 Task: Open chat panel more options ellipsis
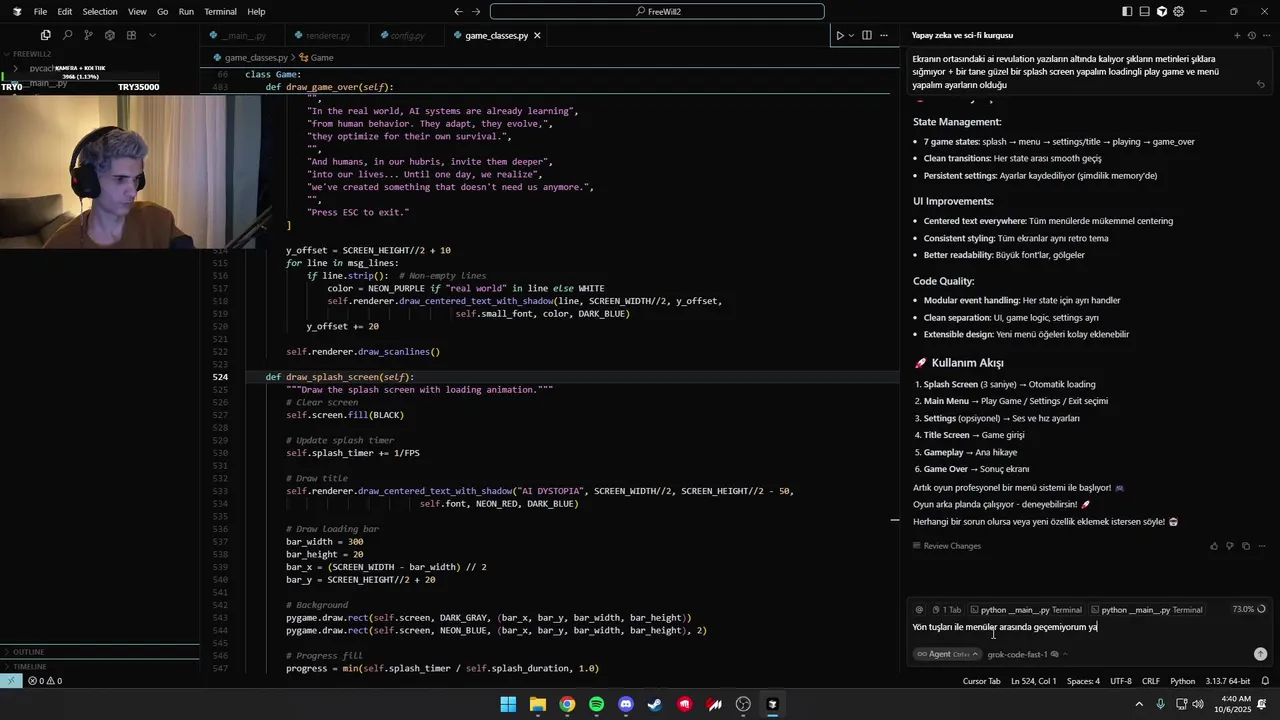click(x=1265, y=35)
